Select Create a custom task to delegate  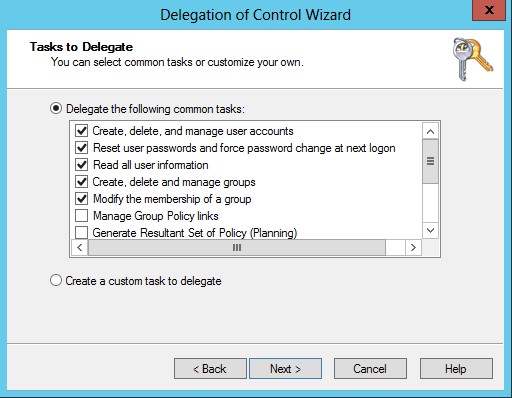[56, 280]
